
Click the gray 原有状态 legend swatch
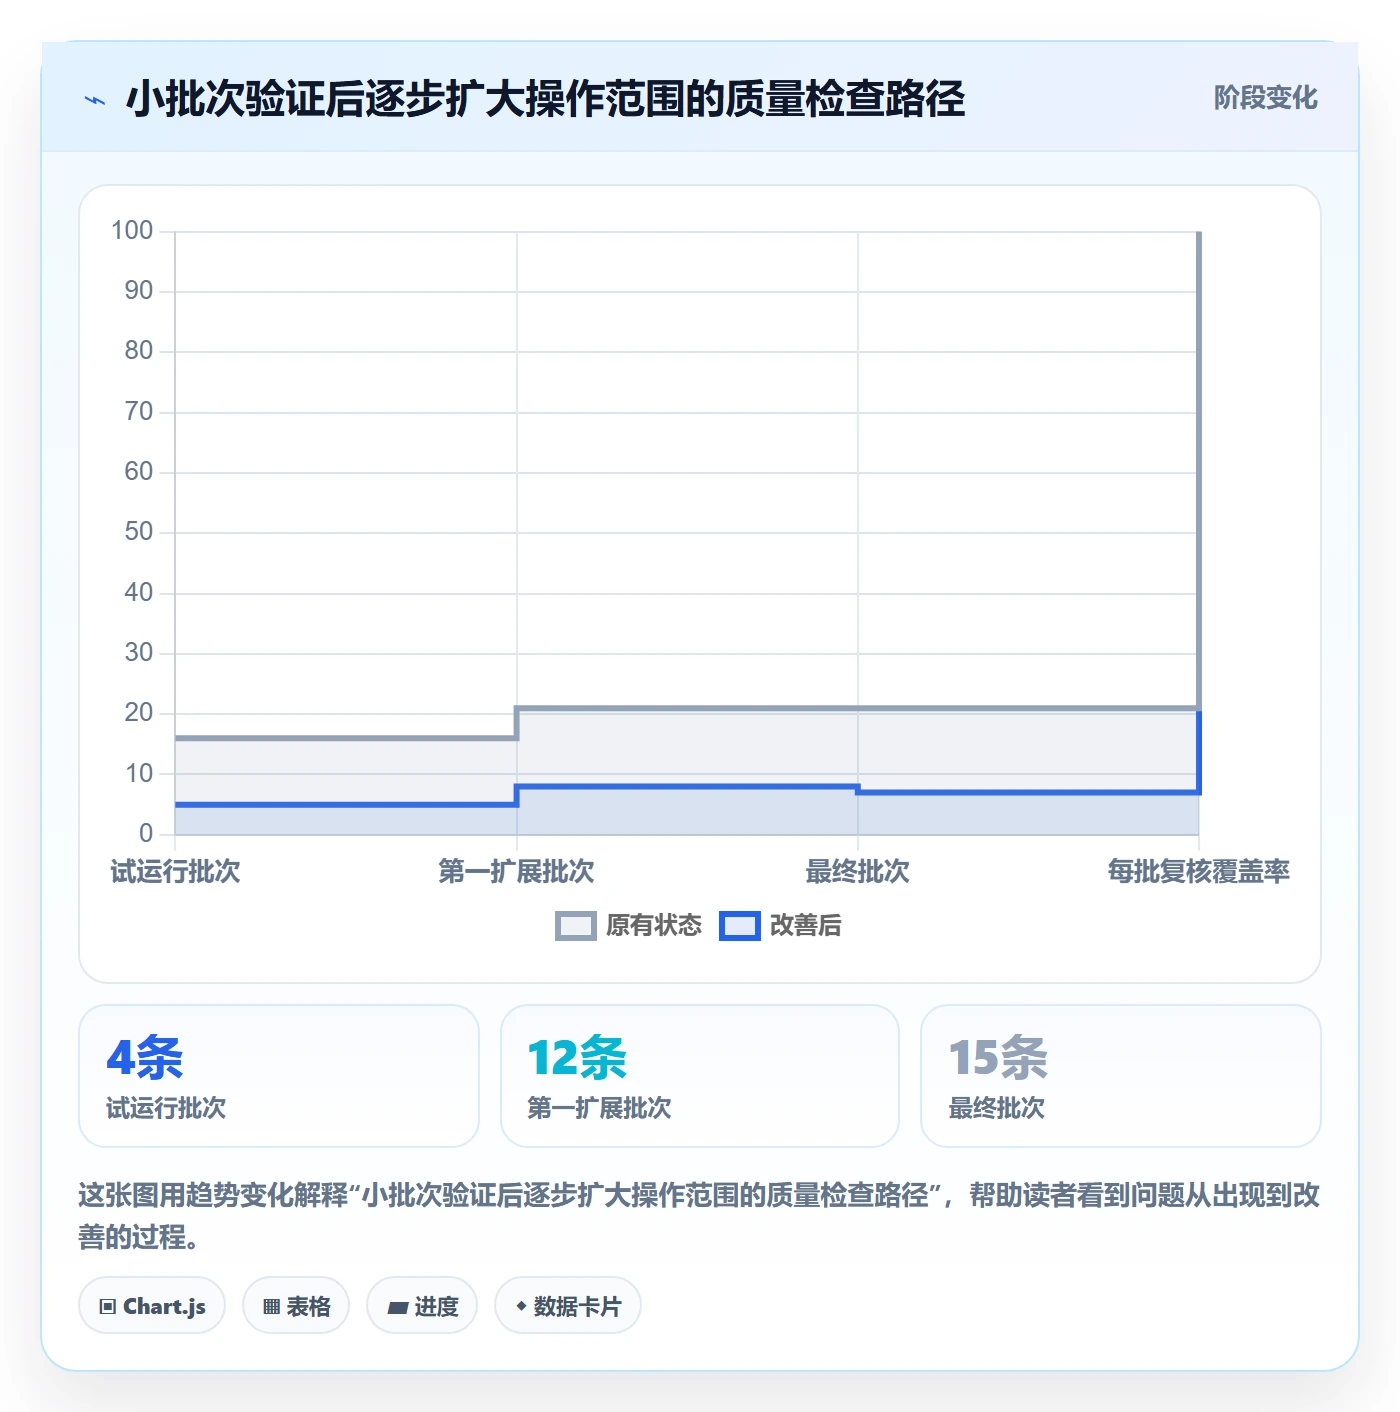(576, 926)
